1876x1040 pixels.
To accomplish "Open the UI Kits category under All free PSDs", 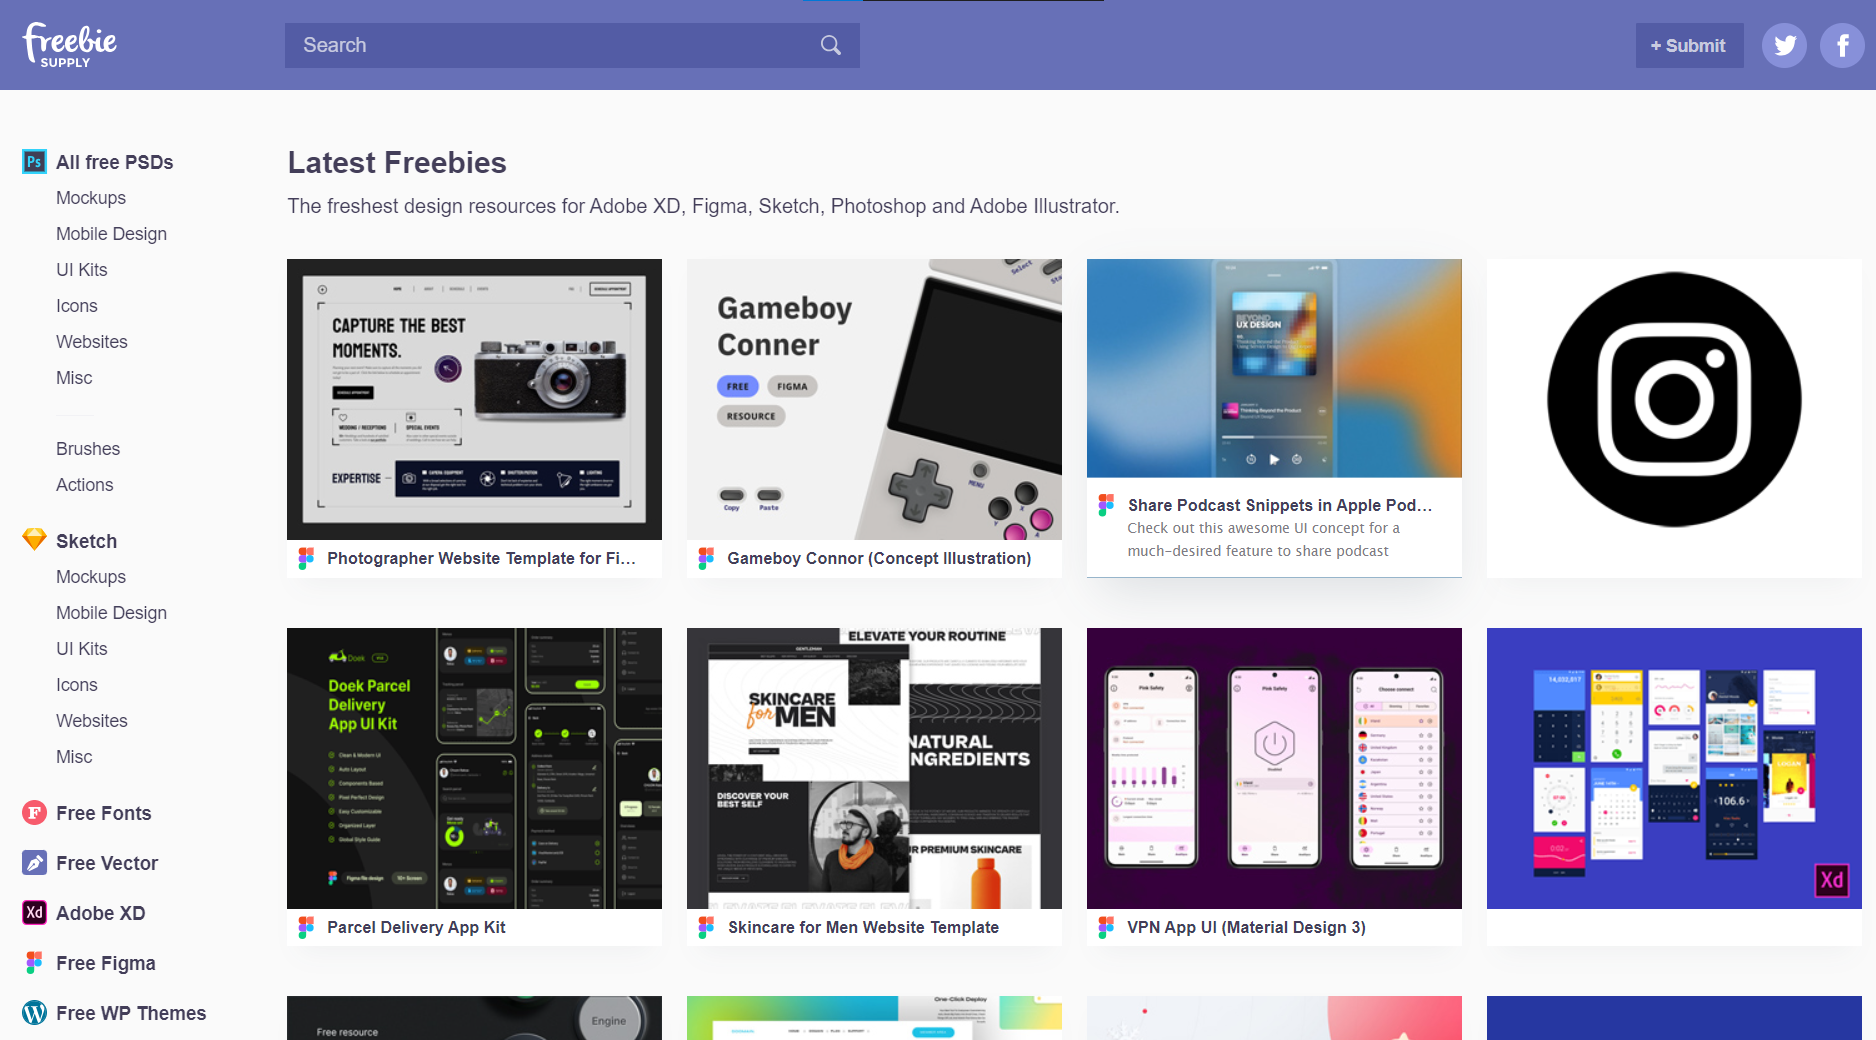I will (x=81, y=269).
